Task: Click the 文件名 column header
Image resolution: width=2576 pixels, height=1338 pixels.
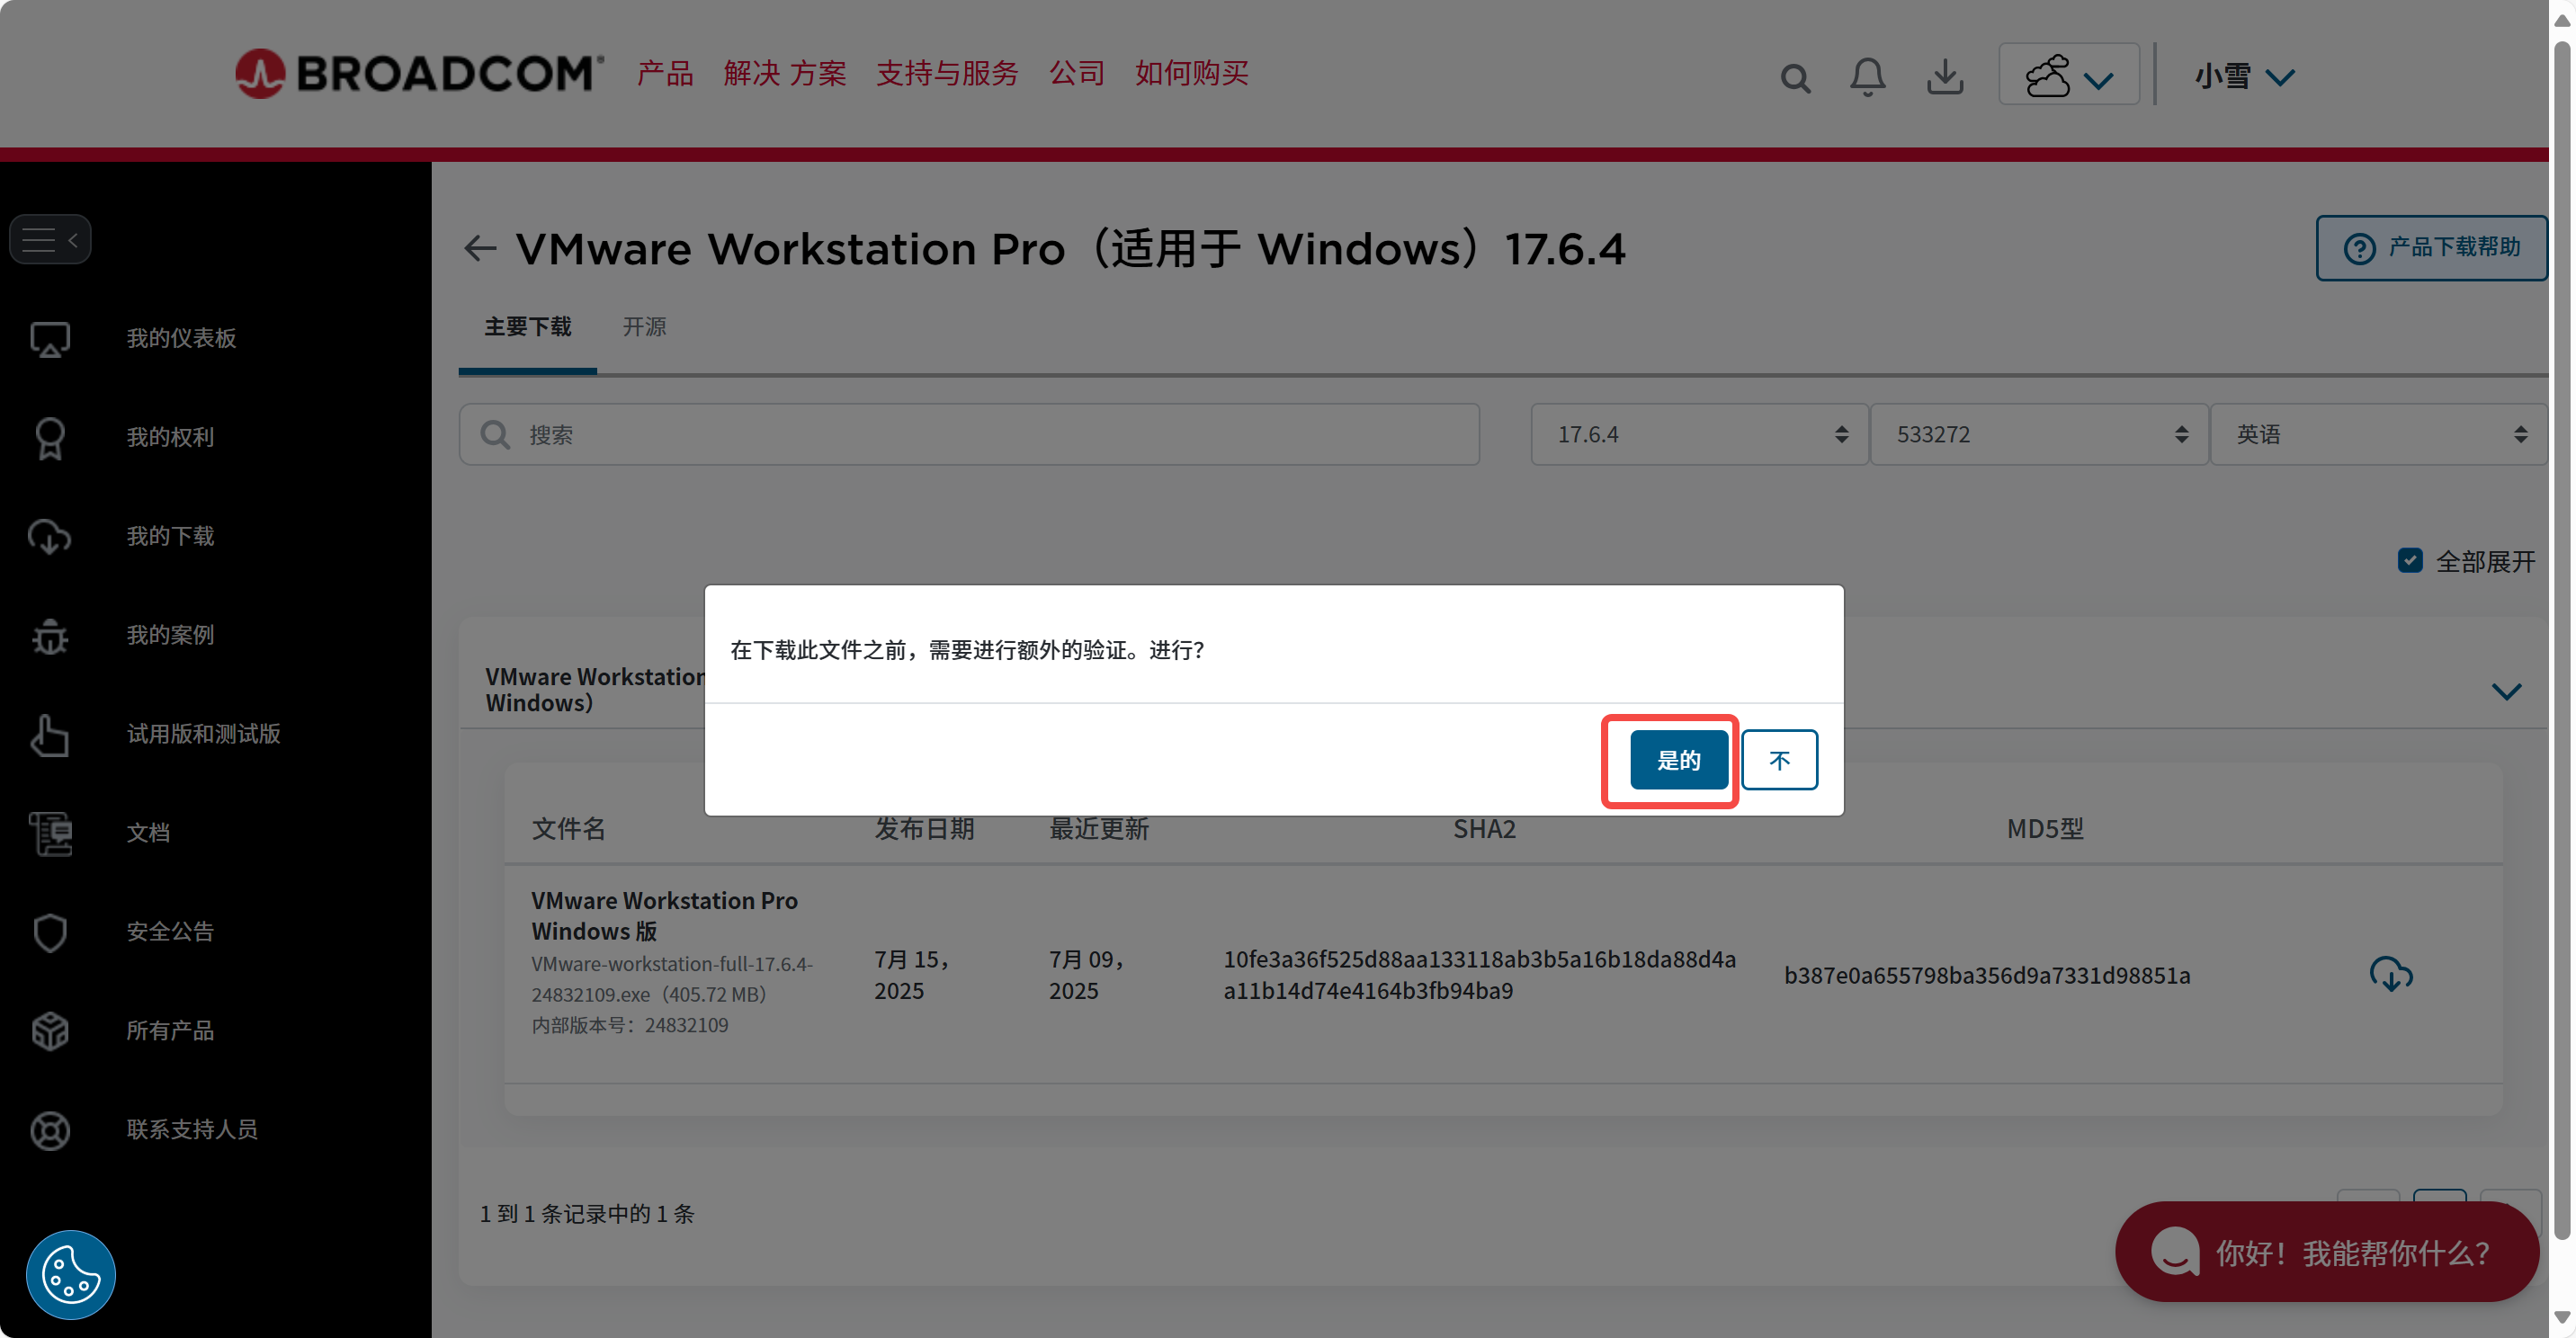Action: point(568,828)
